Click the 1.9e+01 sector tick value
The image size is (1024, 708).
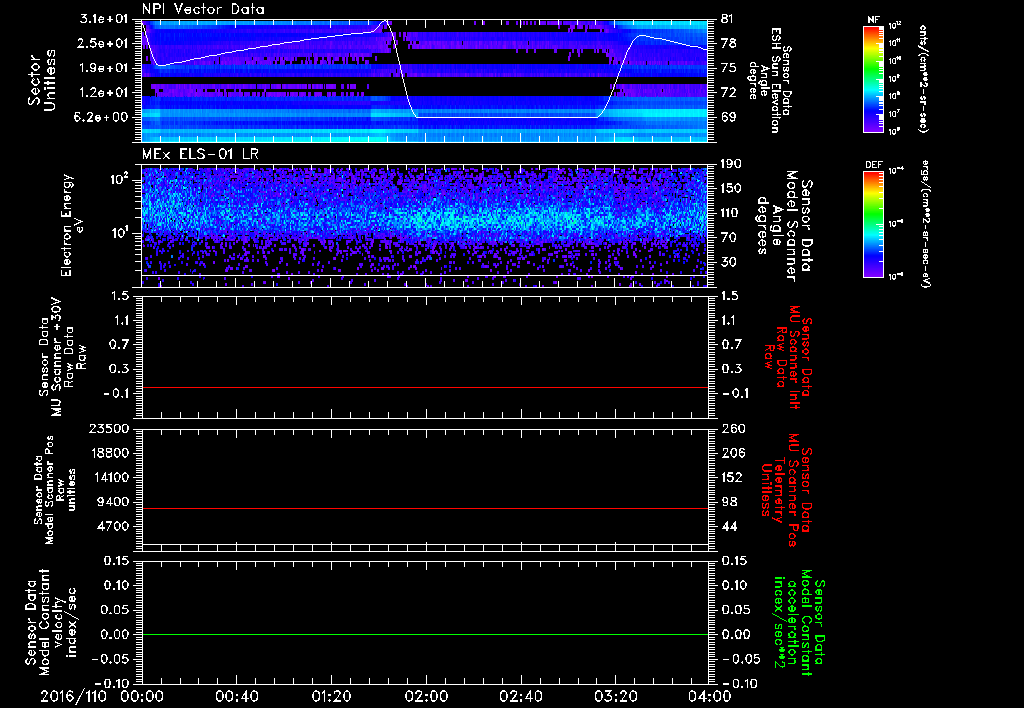click(x=102, y=68)
